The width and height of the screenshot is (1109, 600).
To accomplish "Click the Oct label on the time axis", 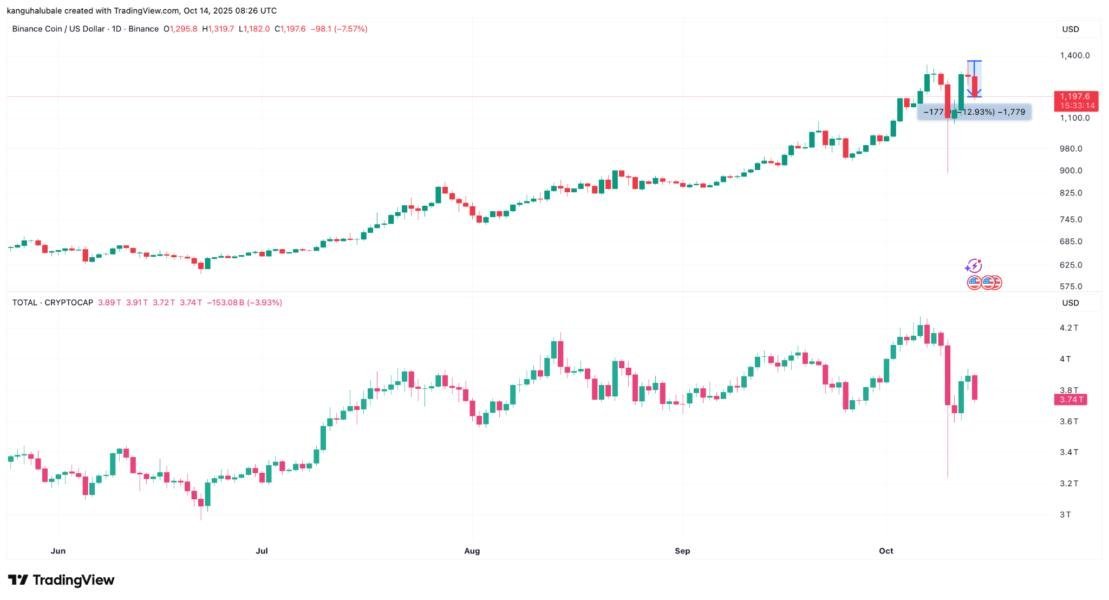I will click(885, 550).
